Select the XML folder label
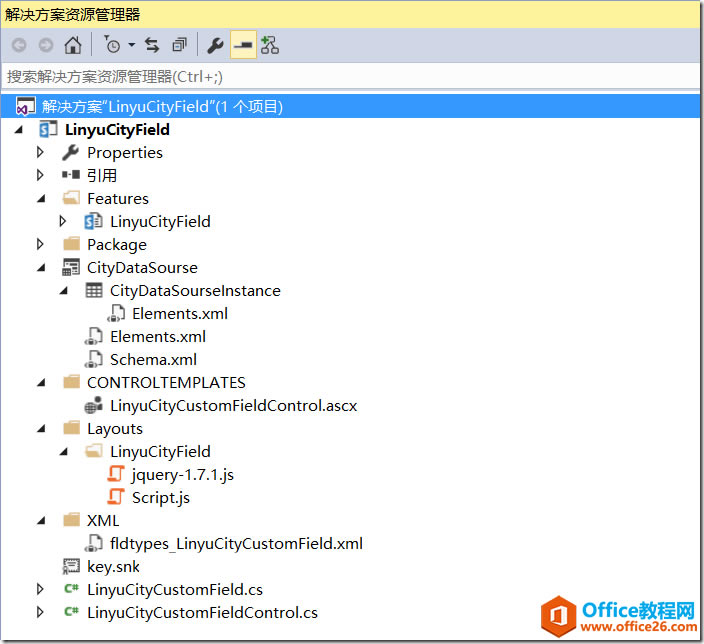This screenshot has width=704, height=644. point(103,520)
